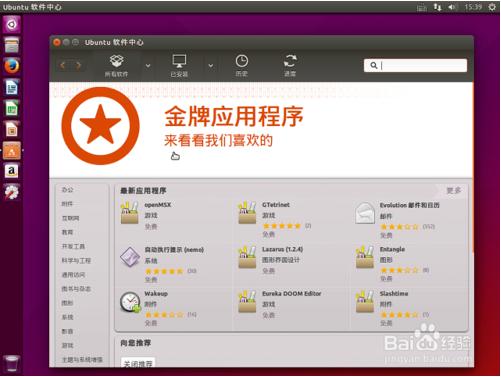The image size is (501, 377).
Task: Click the 更多 (More) link
Action: pyautogui.click(x=454, y=190)
